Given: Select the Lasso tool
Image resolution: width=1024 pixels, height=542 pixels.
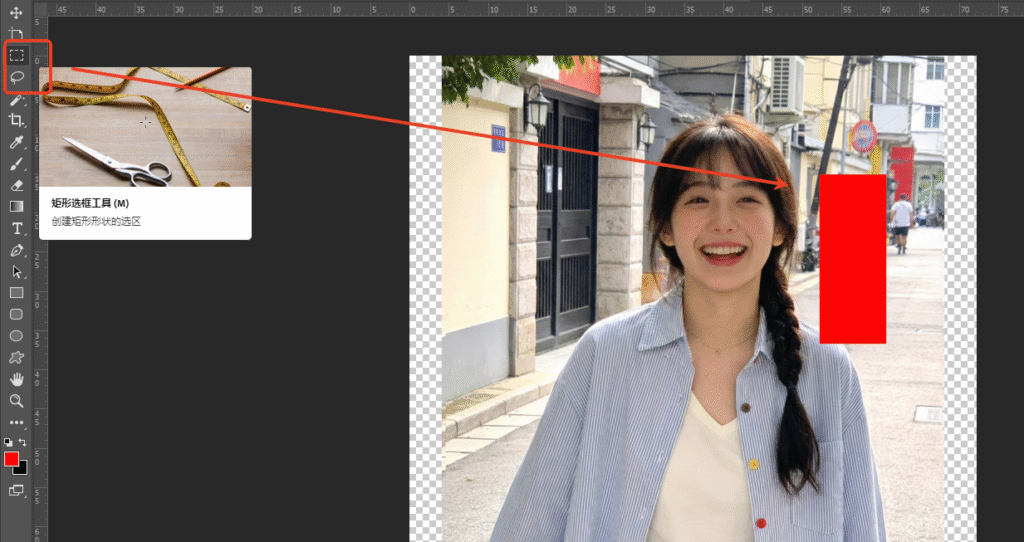Looking at the screenshot, I should 16,77.
